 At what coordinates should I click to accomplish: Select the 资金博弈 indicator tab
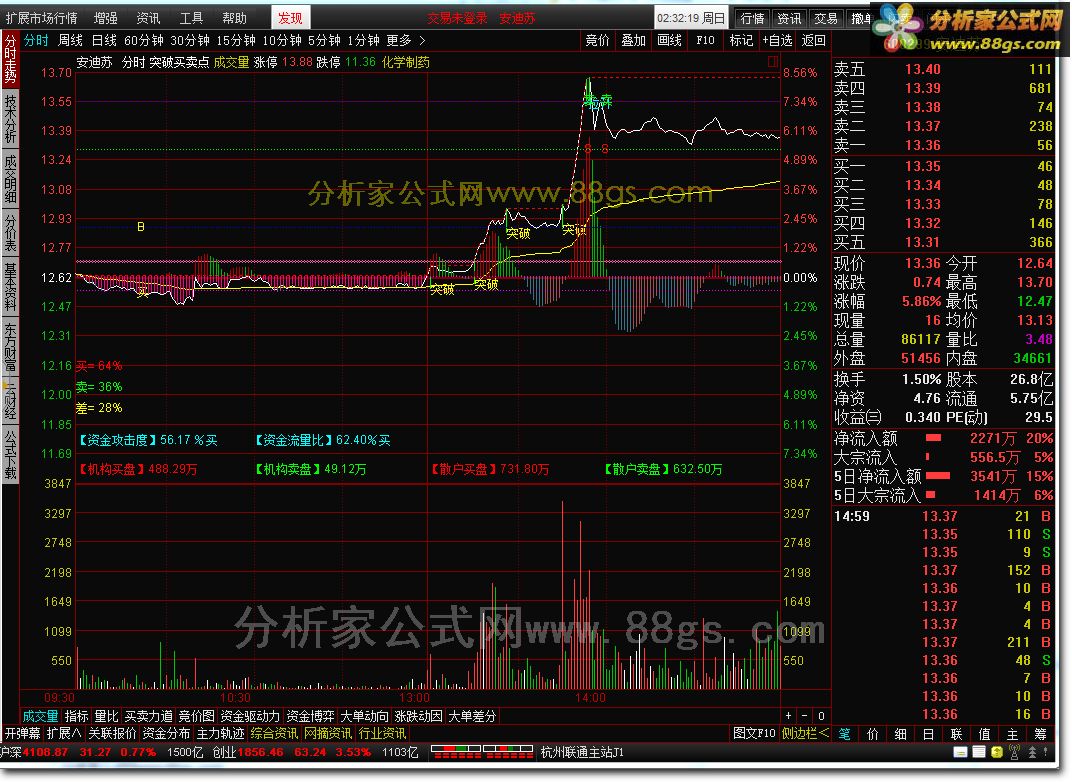pyautogui.click(x=310, y=716)
